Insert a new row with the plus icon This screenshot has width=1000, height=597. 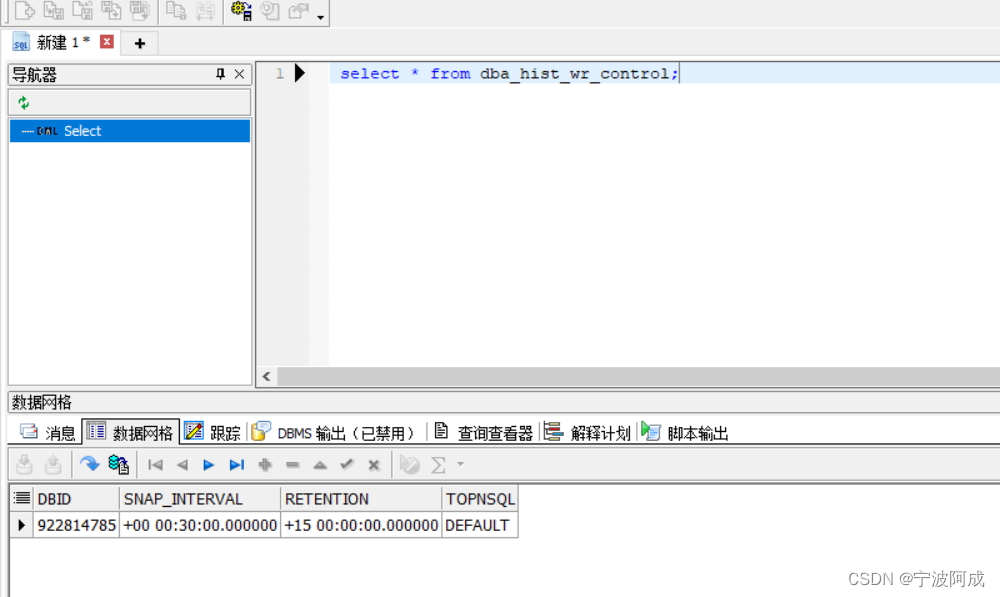[x=264, y=464]
